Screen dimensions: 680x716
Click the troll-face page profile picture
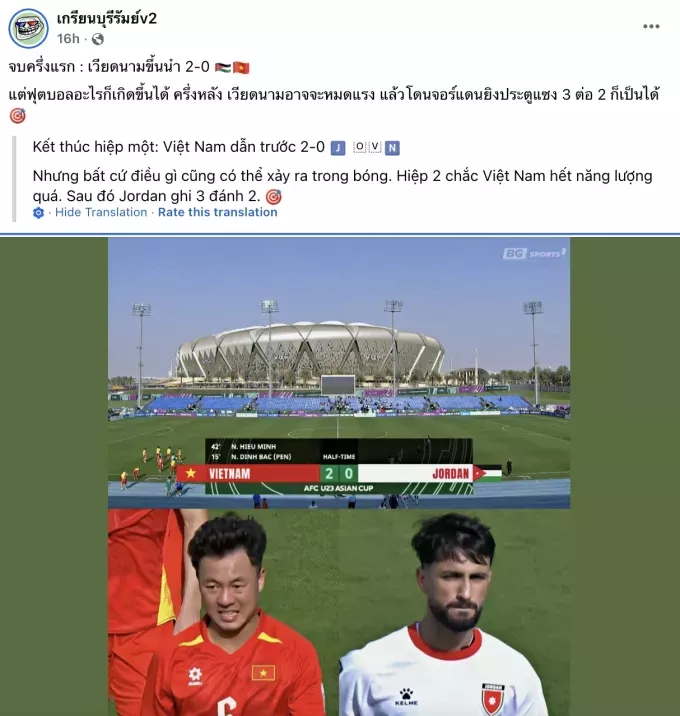(x=28, y=28)
